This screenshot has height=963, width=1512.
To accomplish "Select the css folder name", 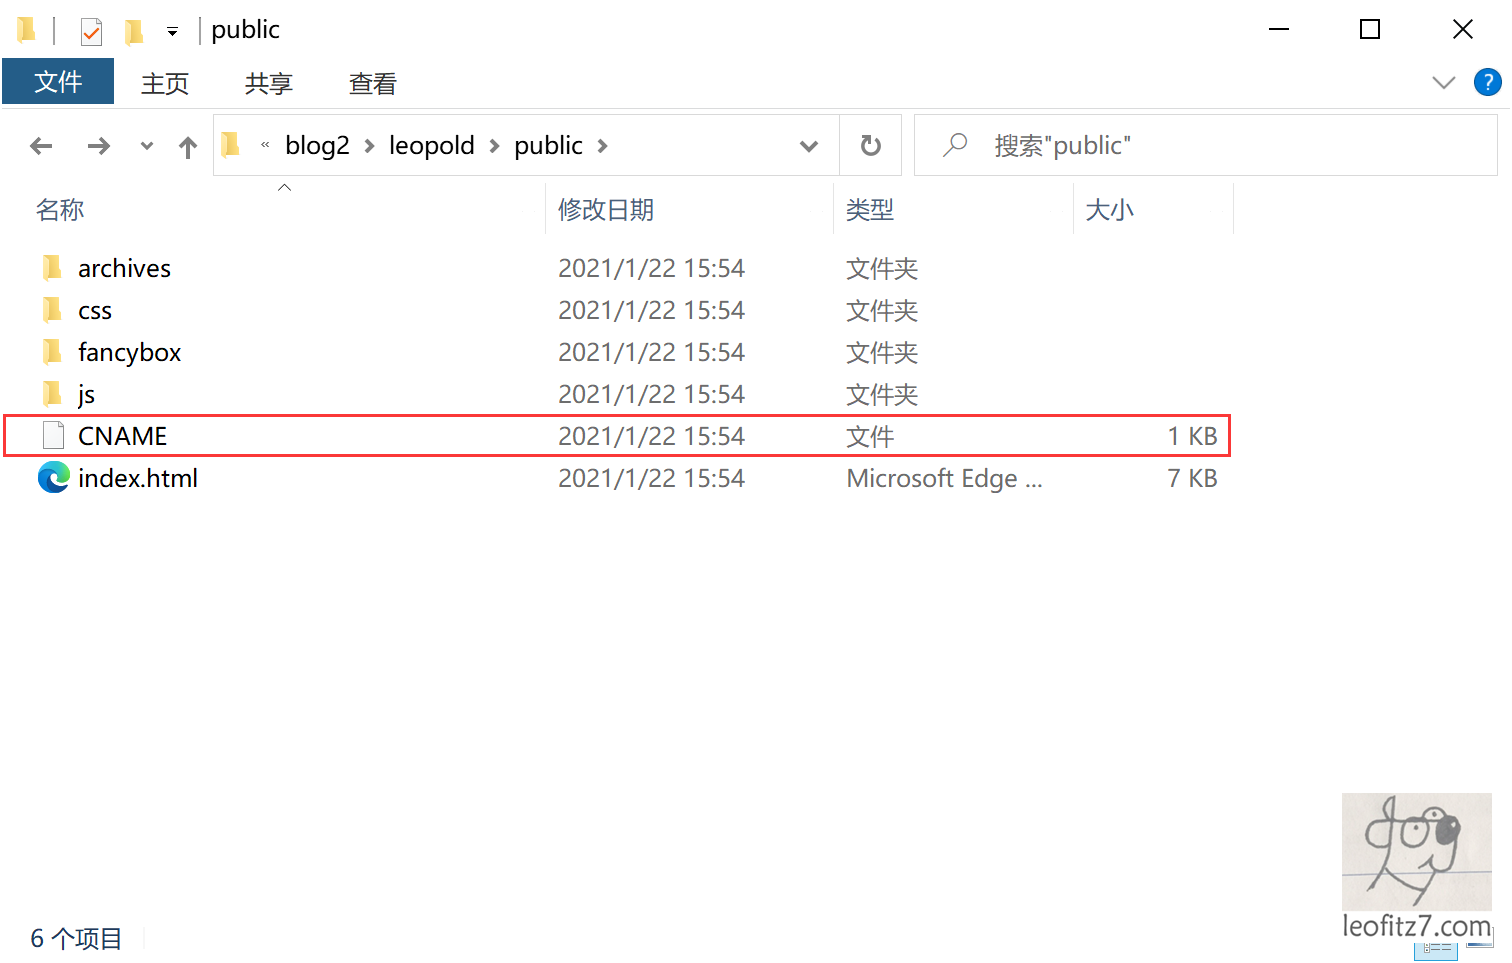I will [95, 311].
